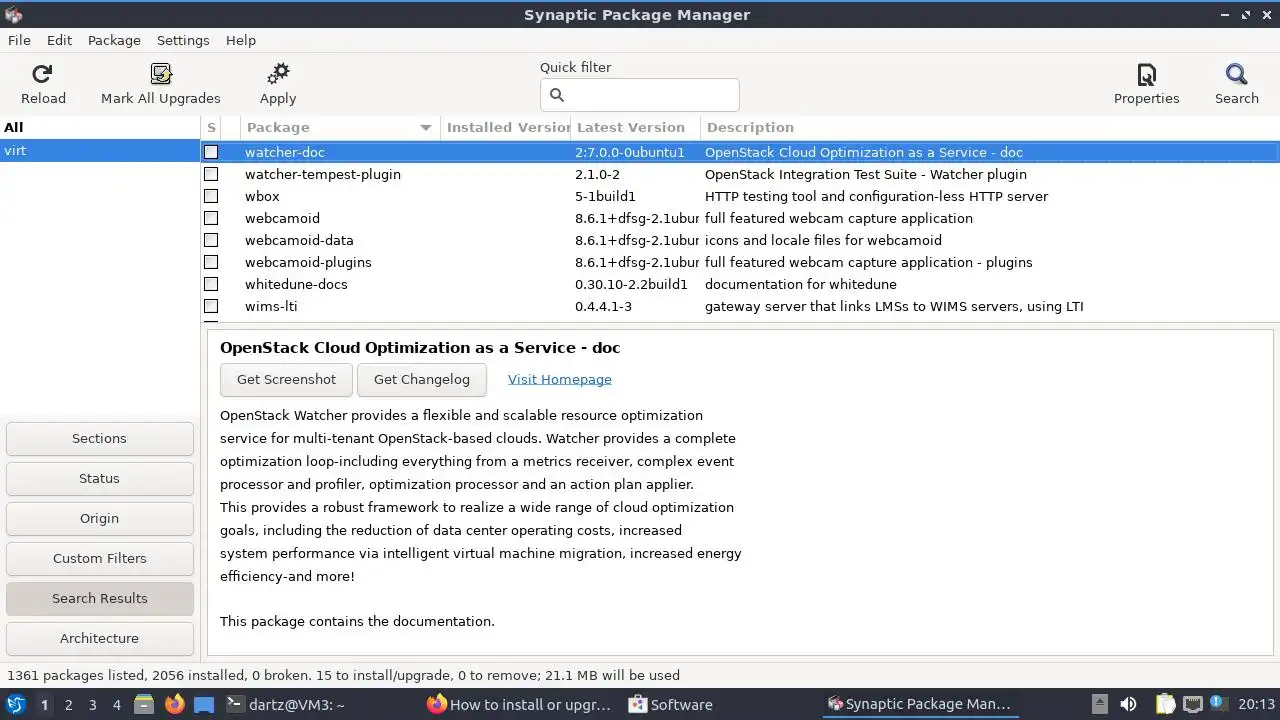Click the Apply gear icon
1280x720 pixels.
pyautogui.click(x=278, y=74)
